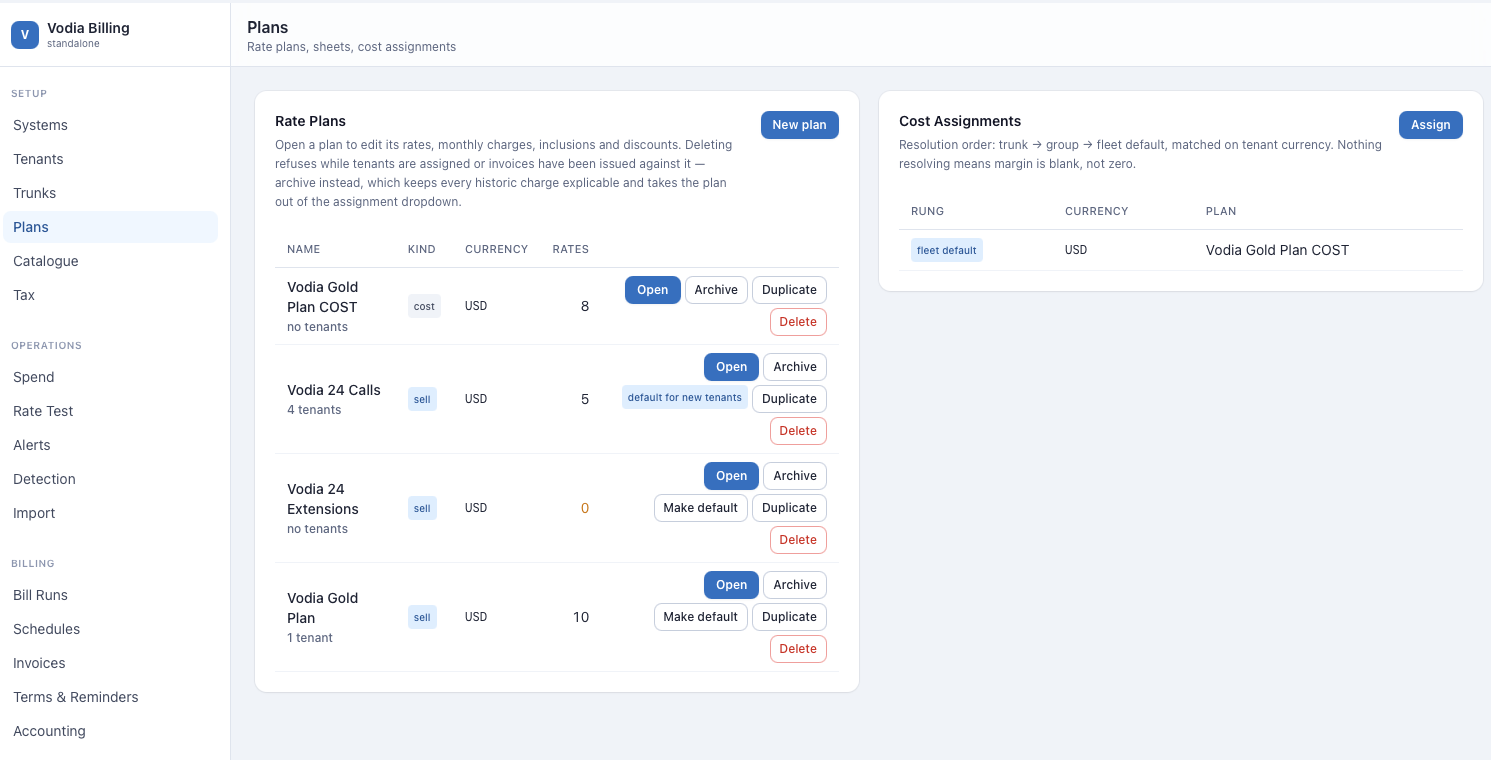Click the sell badge for Vodia 24 Calls

(x=422, y=399)
